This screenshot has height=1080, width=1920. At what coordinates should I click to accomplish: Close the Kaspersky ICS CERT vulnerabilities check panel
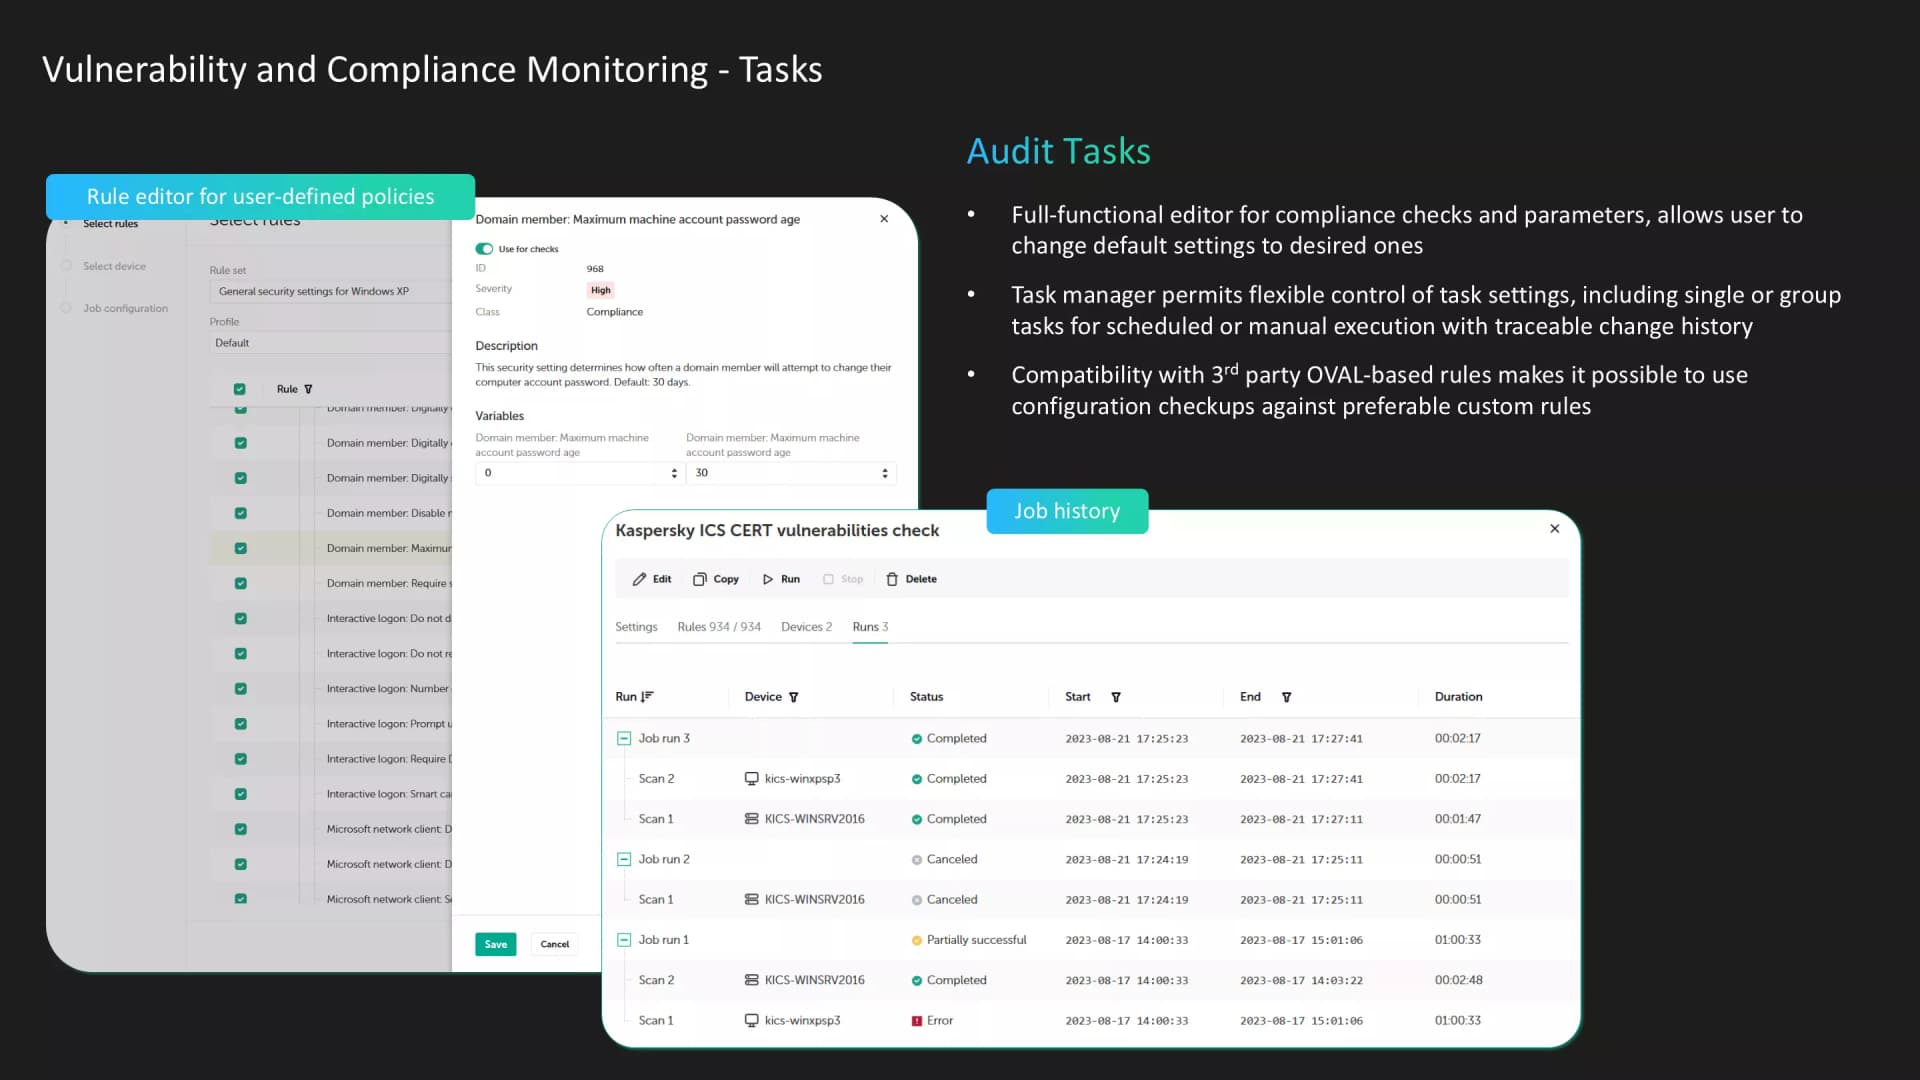tap(1554, 529)
